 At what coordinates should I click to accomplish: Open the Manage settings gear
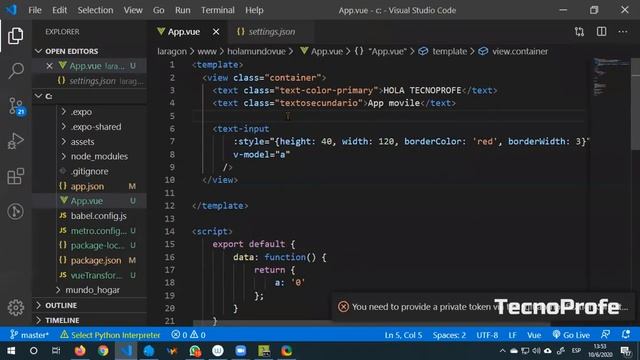16,308
